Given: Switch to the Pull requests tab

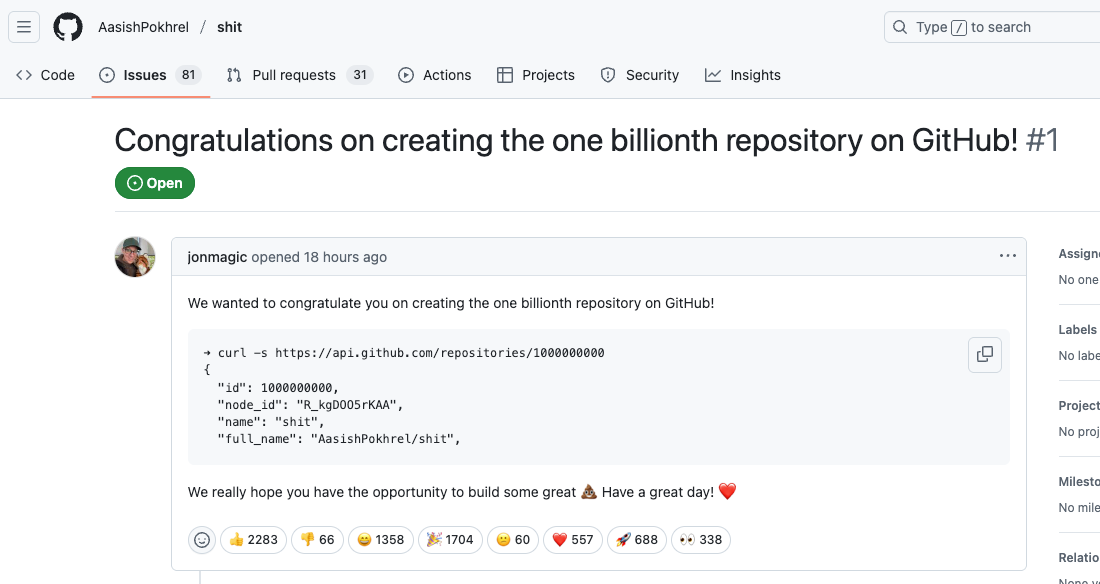Looking at the screenshot, I should [300, 75].
